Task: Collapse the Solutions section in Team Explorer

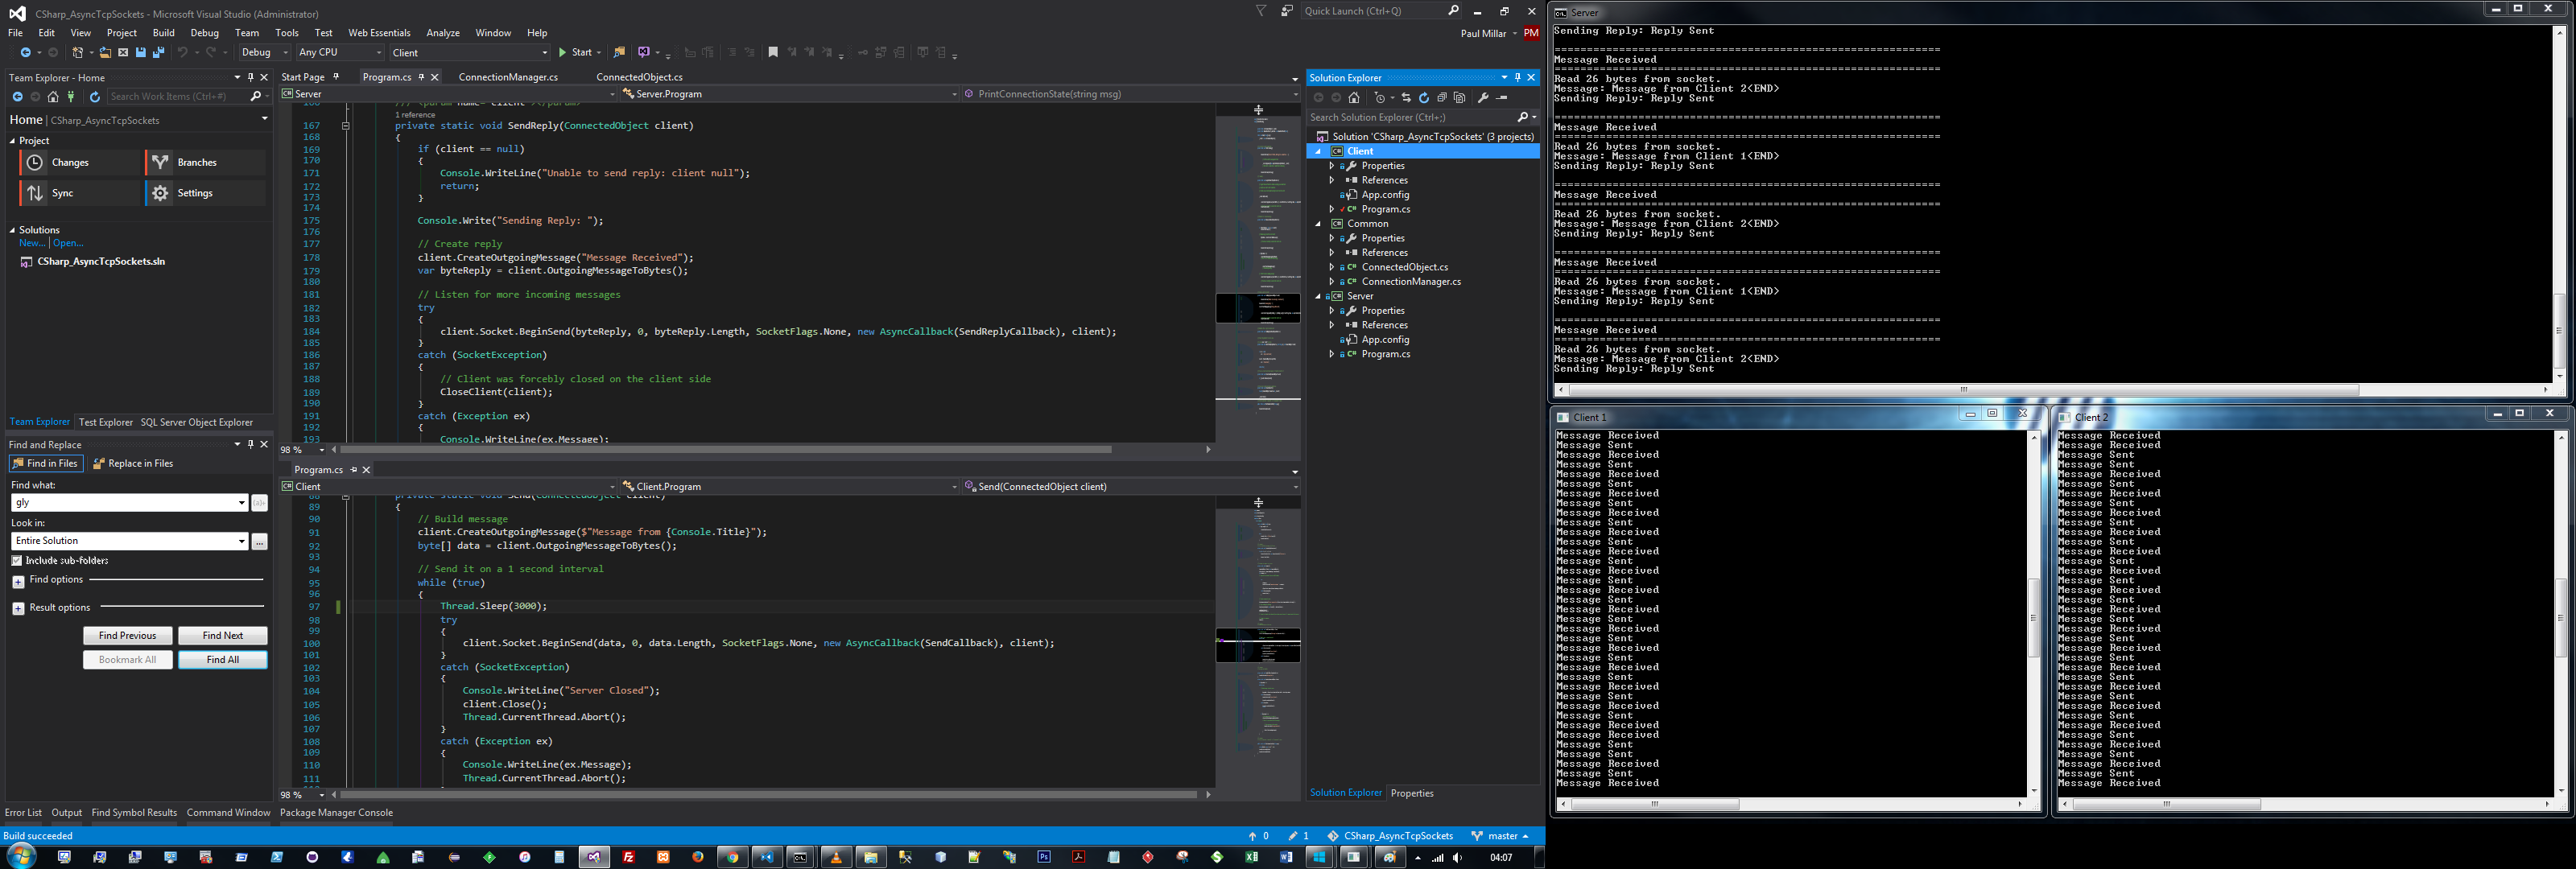Action: tap(12, 230)
